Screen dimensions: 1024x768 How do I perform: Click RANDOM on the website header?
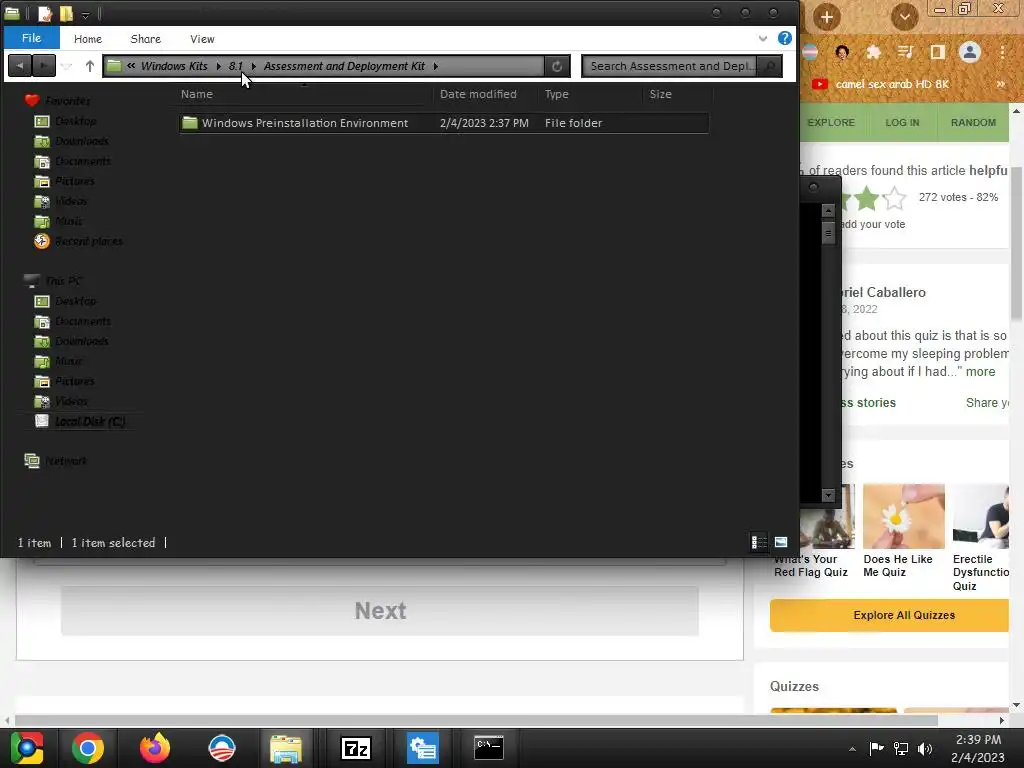pyautogui.click(x=973, y=122)
